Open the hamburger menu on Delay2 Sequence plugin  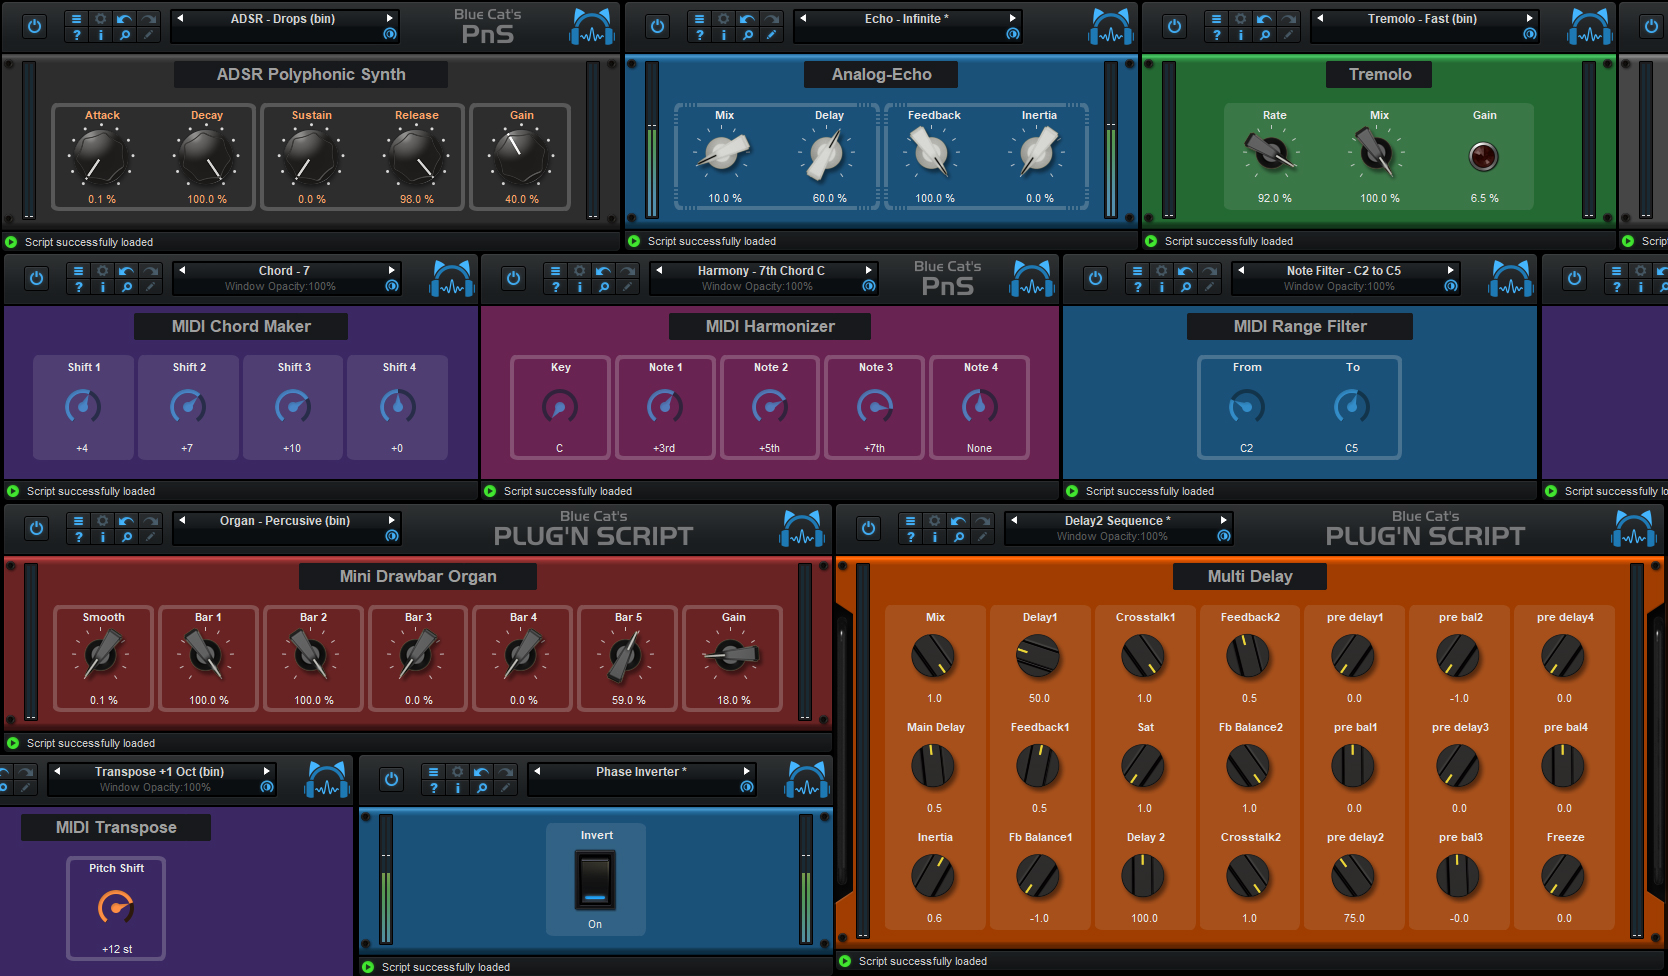click(909, 520)
